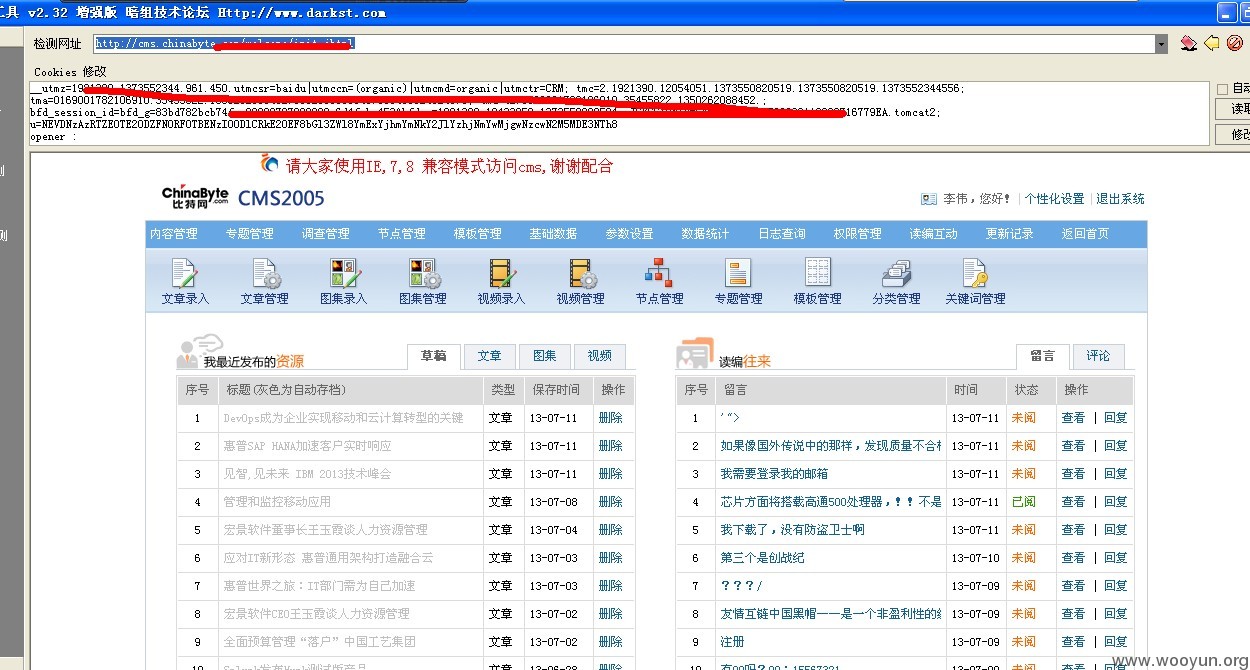Open 模板管理 template management toolbar icon

click(818, 282)
